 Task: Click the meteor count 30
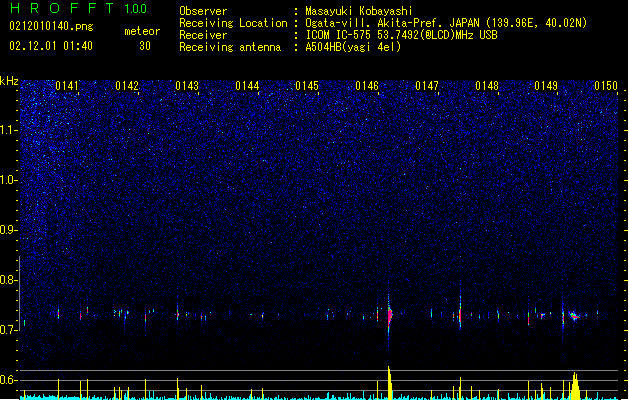(145, 46)
